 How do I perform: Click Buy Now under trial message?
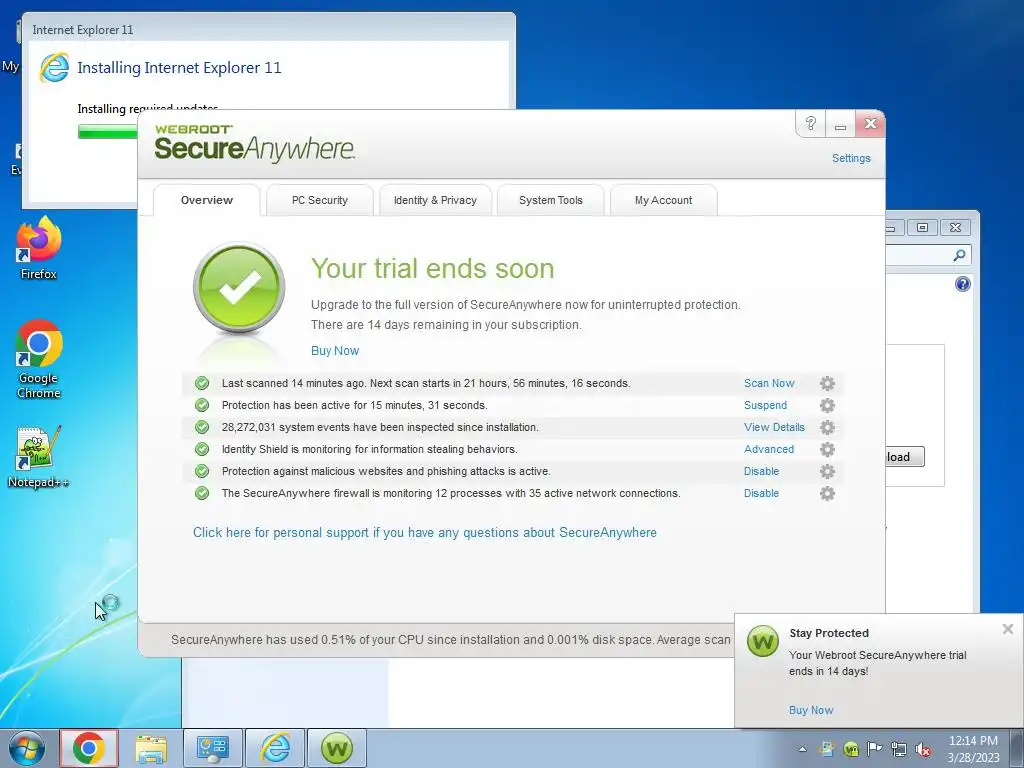[335, 351]
